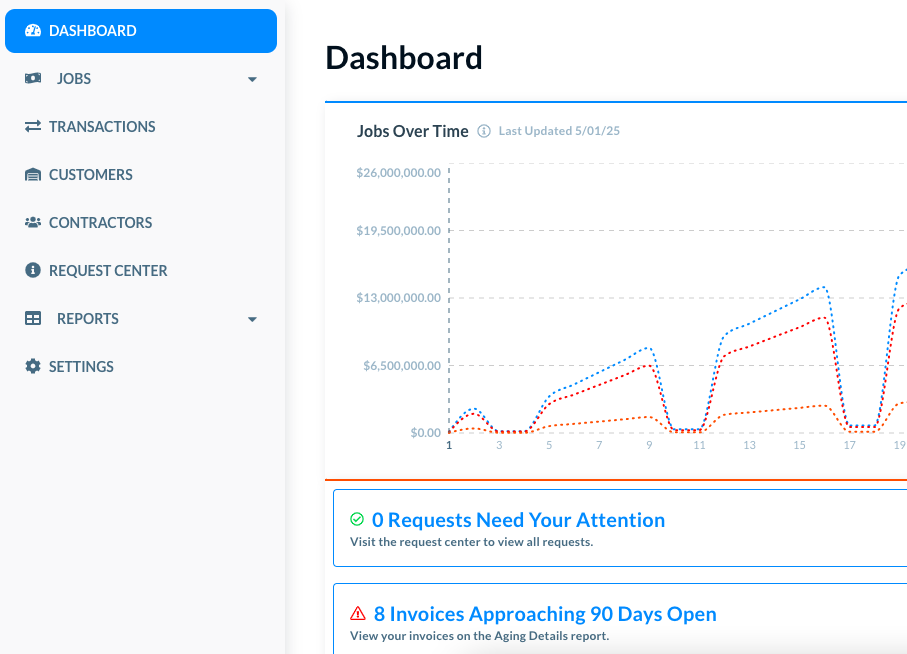This screenshot has height=654, width=907.
Task: Click day 9 marker on chart axis
Action: click(x=649, y=445)
